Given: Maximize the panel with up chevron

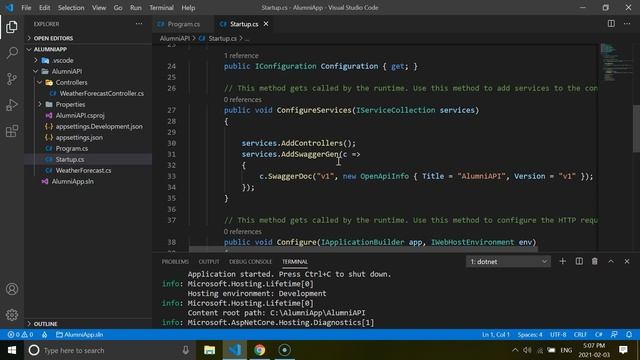Looking at the screenshot, I should (611, 261).
